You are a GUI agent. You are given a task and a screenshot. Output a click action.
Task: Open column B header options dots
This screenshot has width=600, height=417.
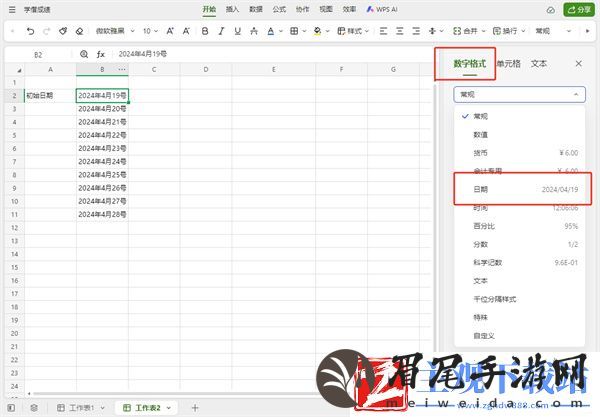tap(122, 70)
